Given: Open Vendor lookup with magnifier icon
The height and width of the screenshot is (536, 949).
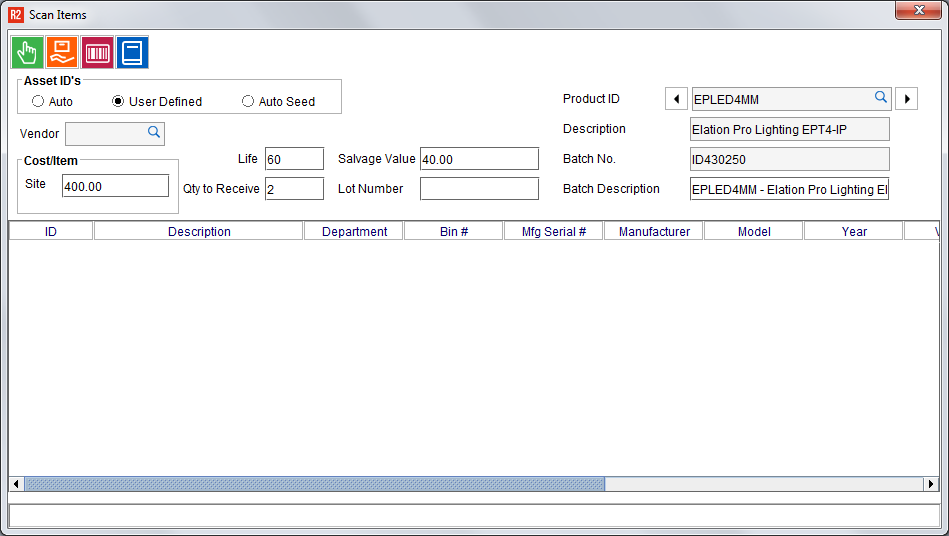Looking at the screenshot, I should coord(154,132).
